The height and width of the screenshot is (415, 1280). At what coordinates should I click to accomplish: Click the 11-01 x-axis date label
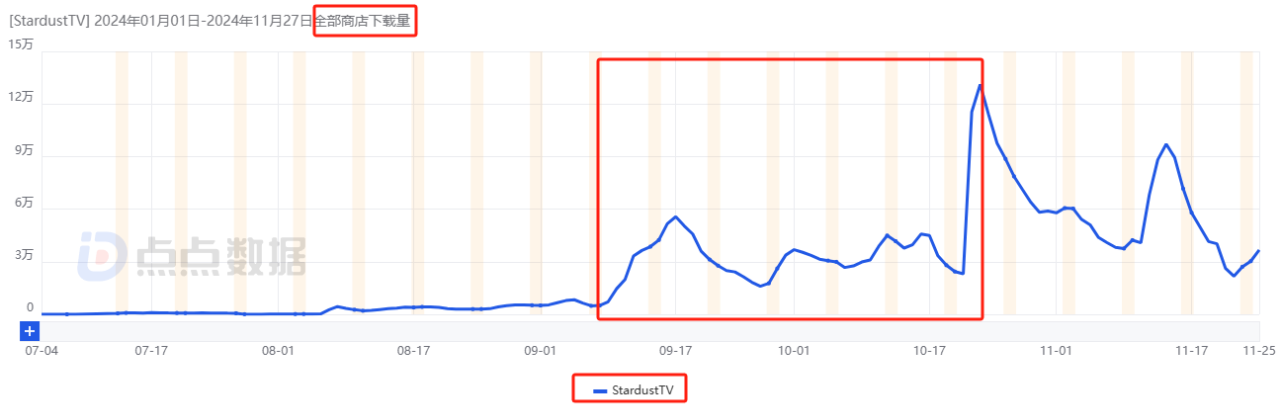[1056, 351]
